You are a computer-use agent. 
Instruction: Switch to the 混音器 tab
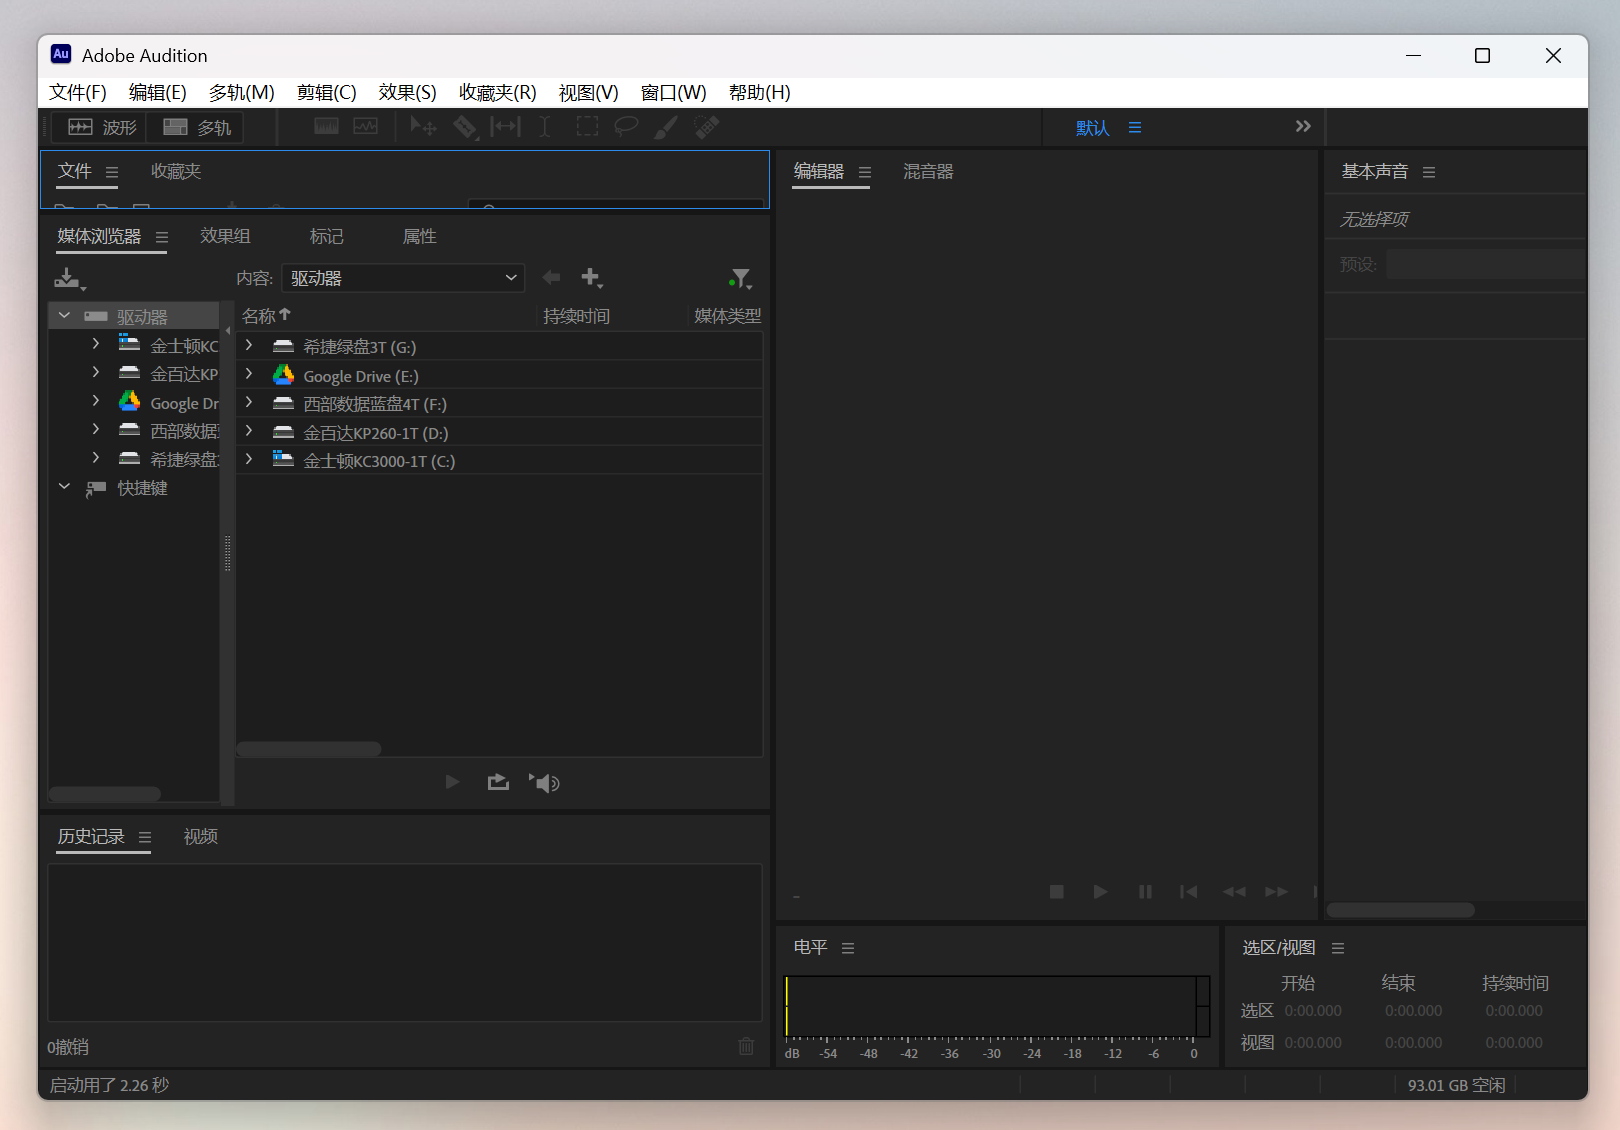coord(928,171)
